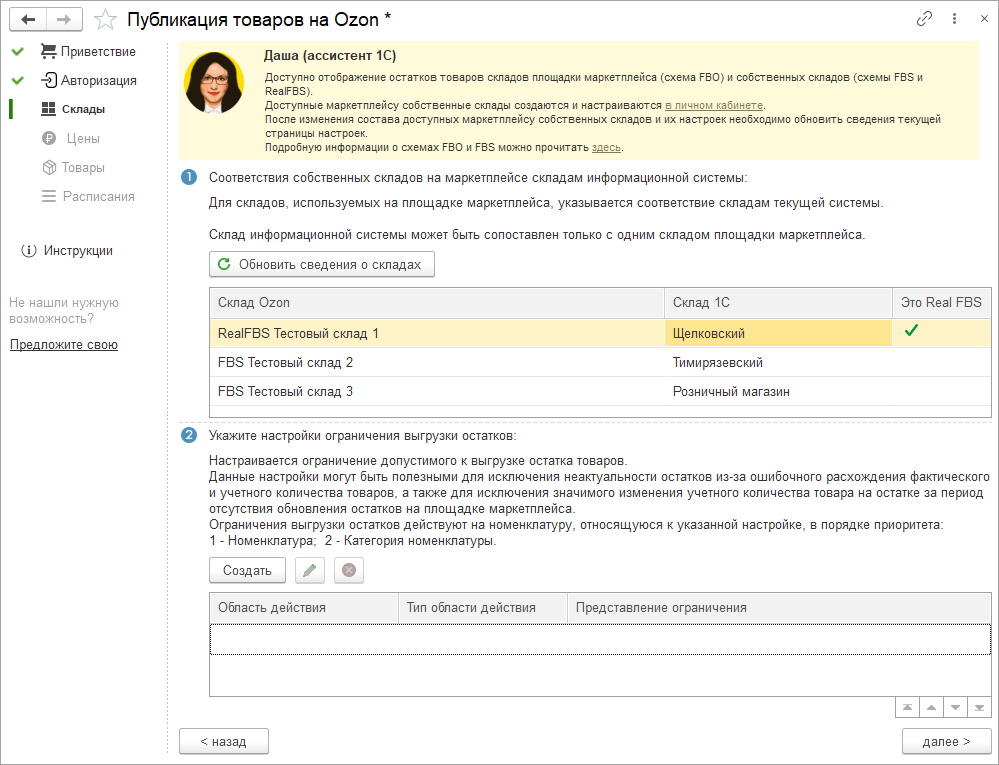Click the pencil edit restriction icon
The image size is (999, 765).
(310, 571)
